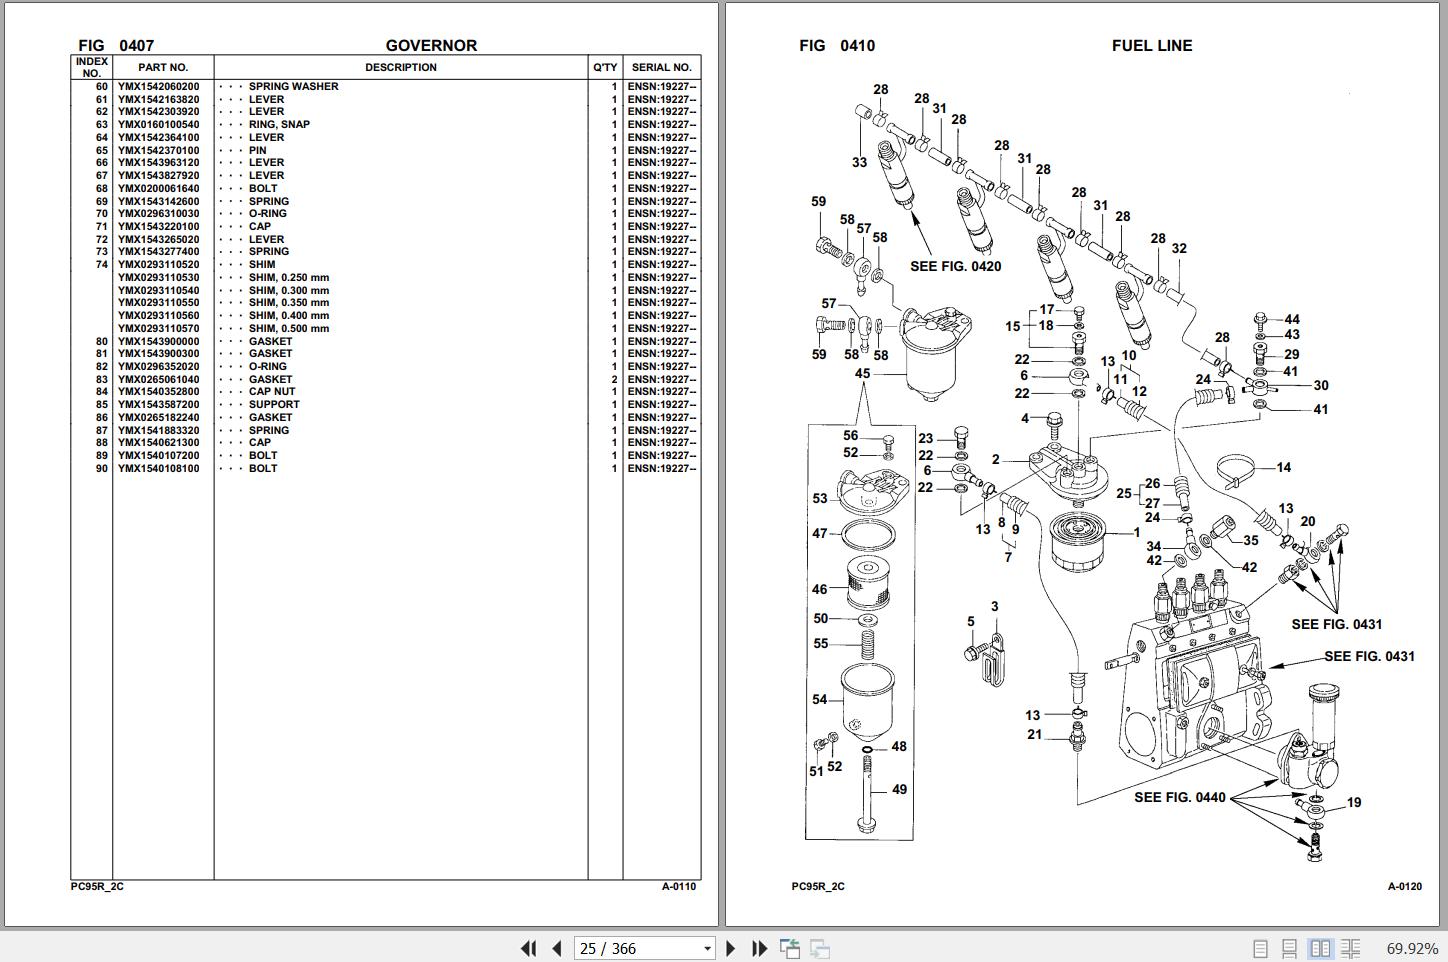
Task: Select the two-page facing view
Action: [x=1320, y=948]
